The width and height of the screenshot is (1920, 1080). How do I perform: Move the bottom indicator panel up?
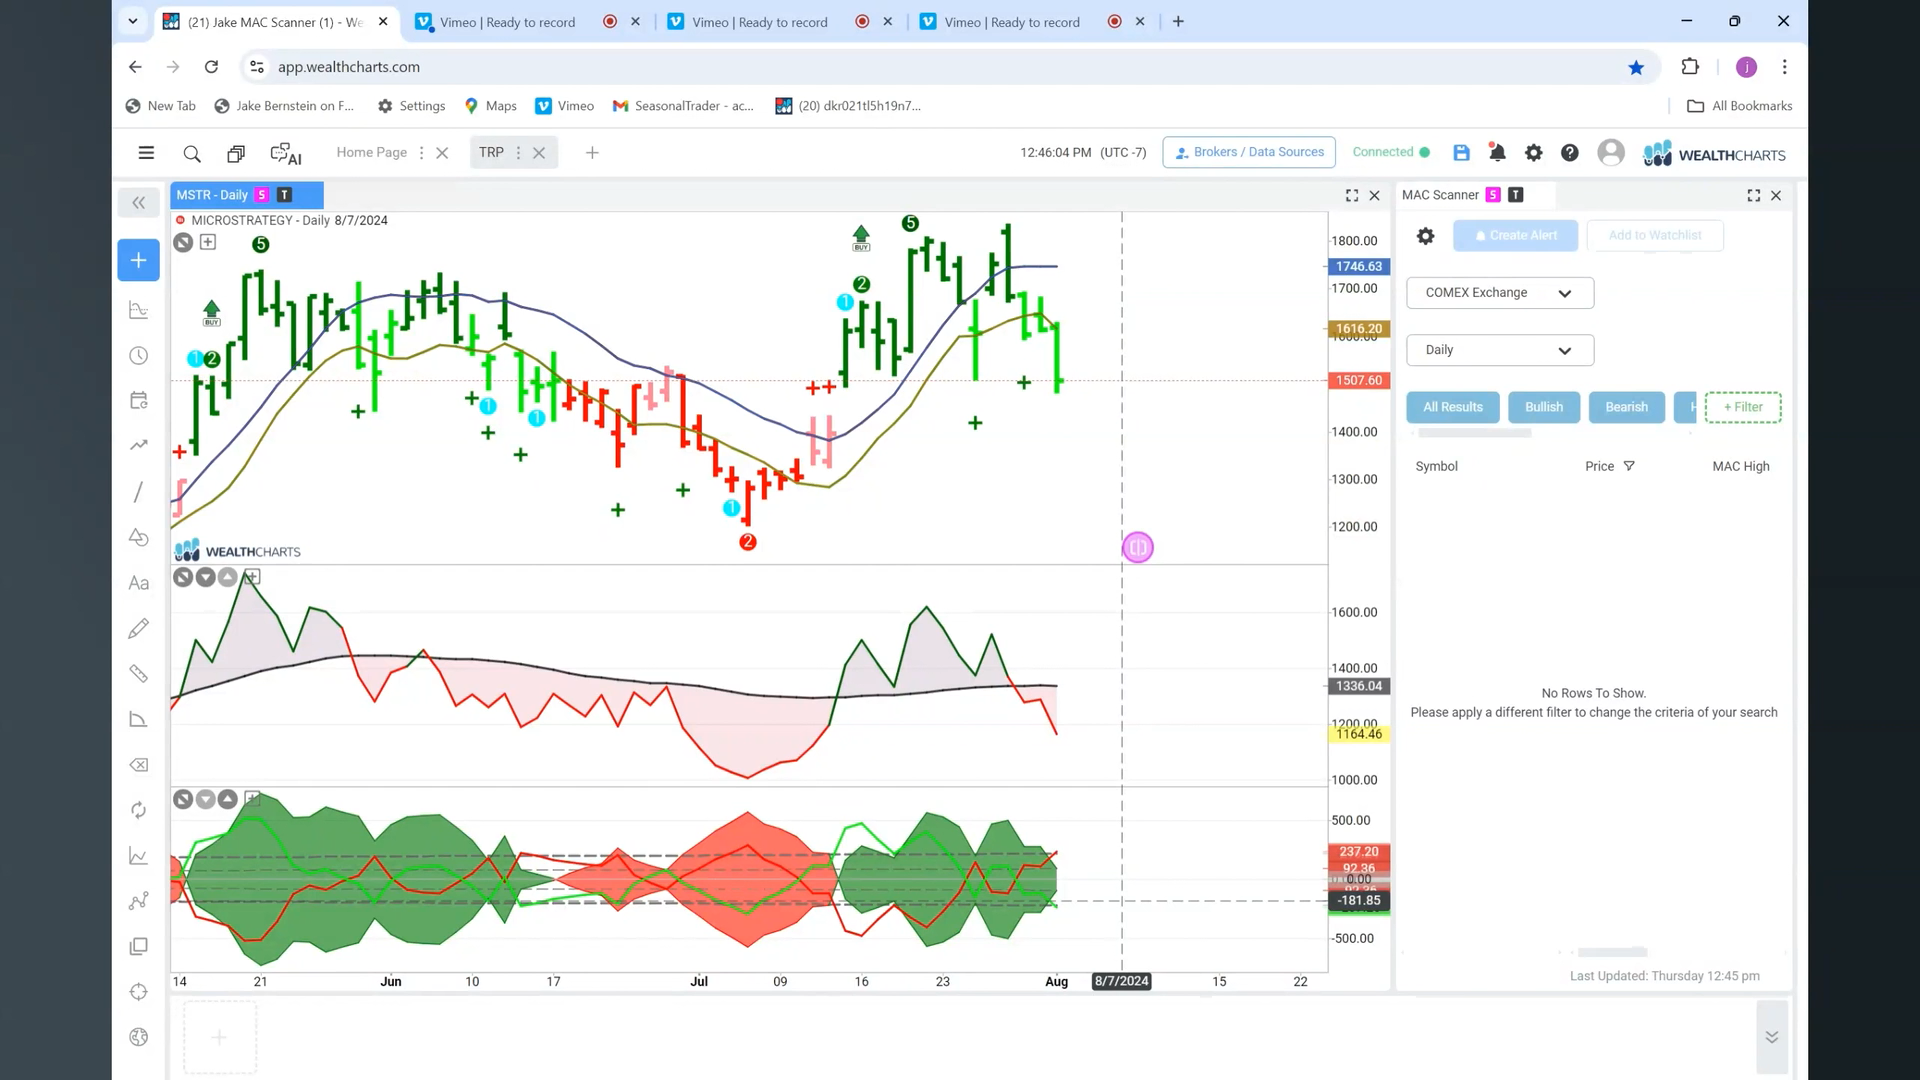click(x=228, y=799)
